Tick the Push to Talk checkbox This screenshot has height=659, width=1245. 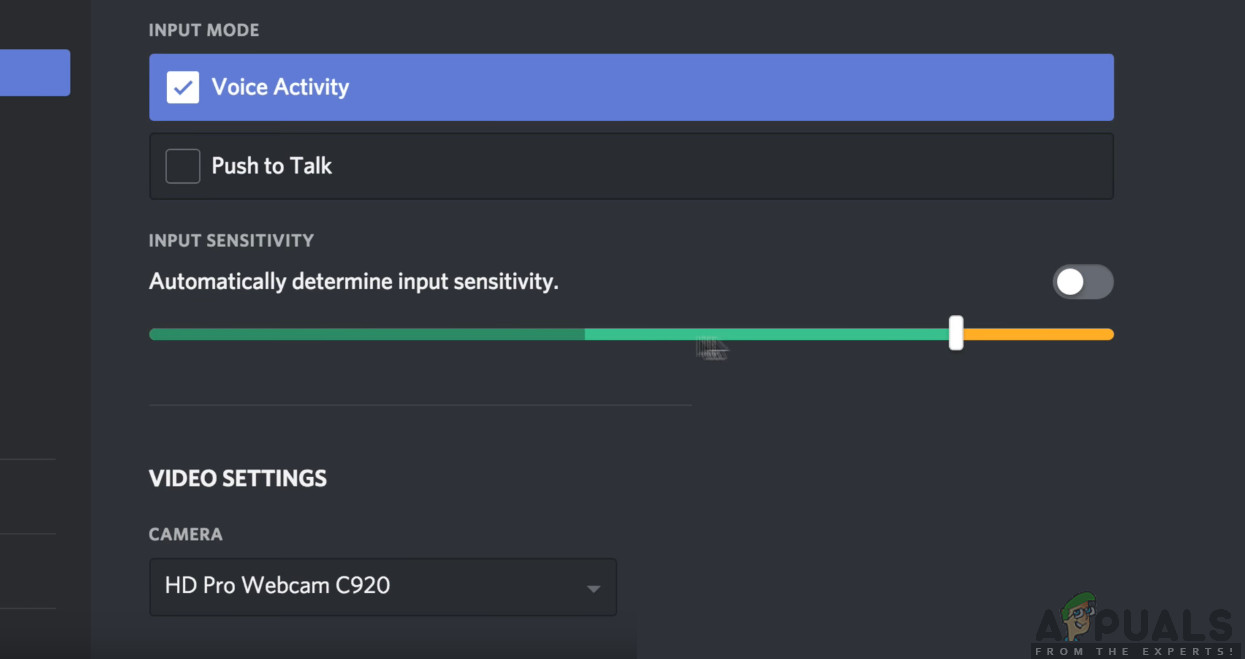(x=183, y=166)
